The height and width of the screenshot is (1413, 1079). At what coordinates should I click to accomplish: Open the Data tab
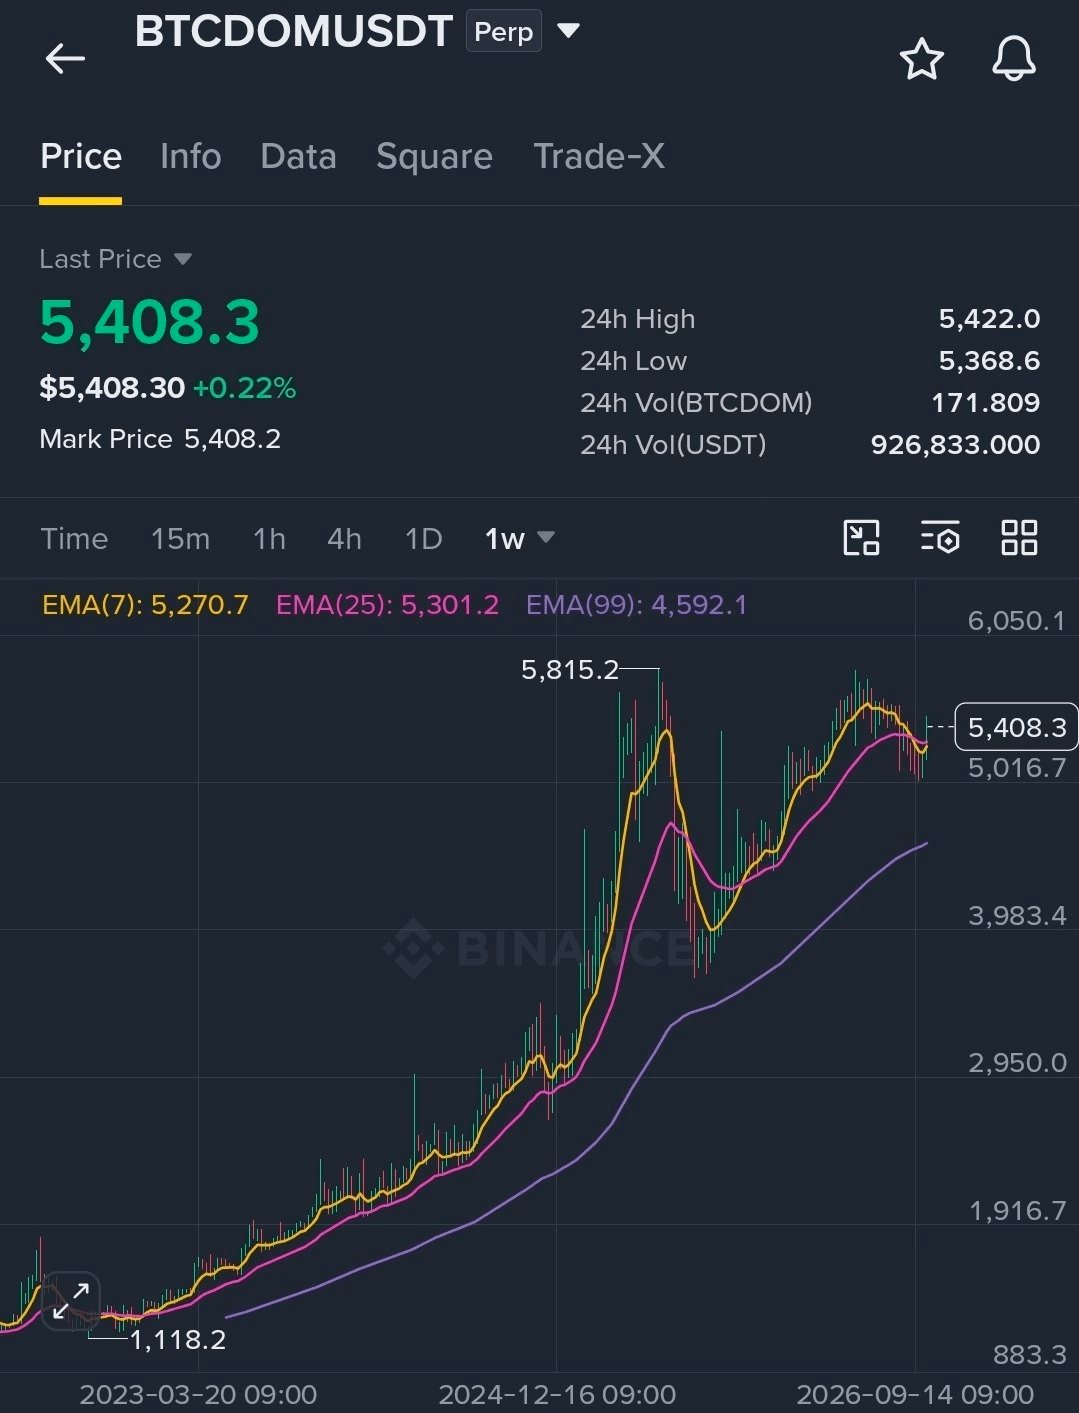pos(298,157)
